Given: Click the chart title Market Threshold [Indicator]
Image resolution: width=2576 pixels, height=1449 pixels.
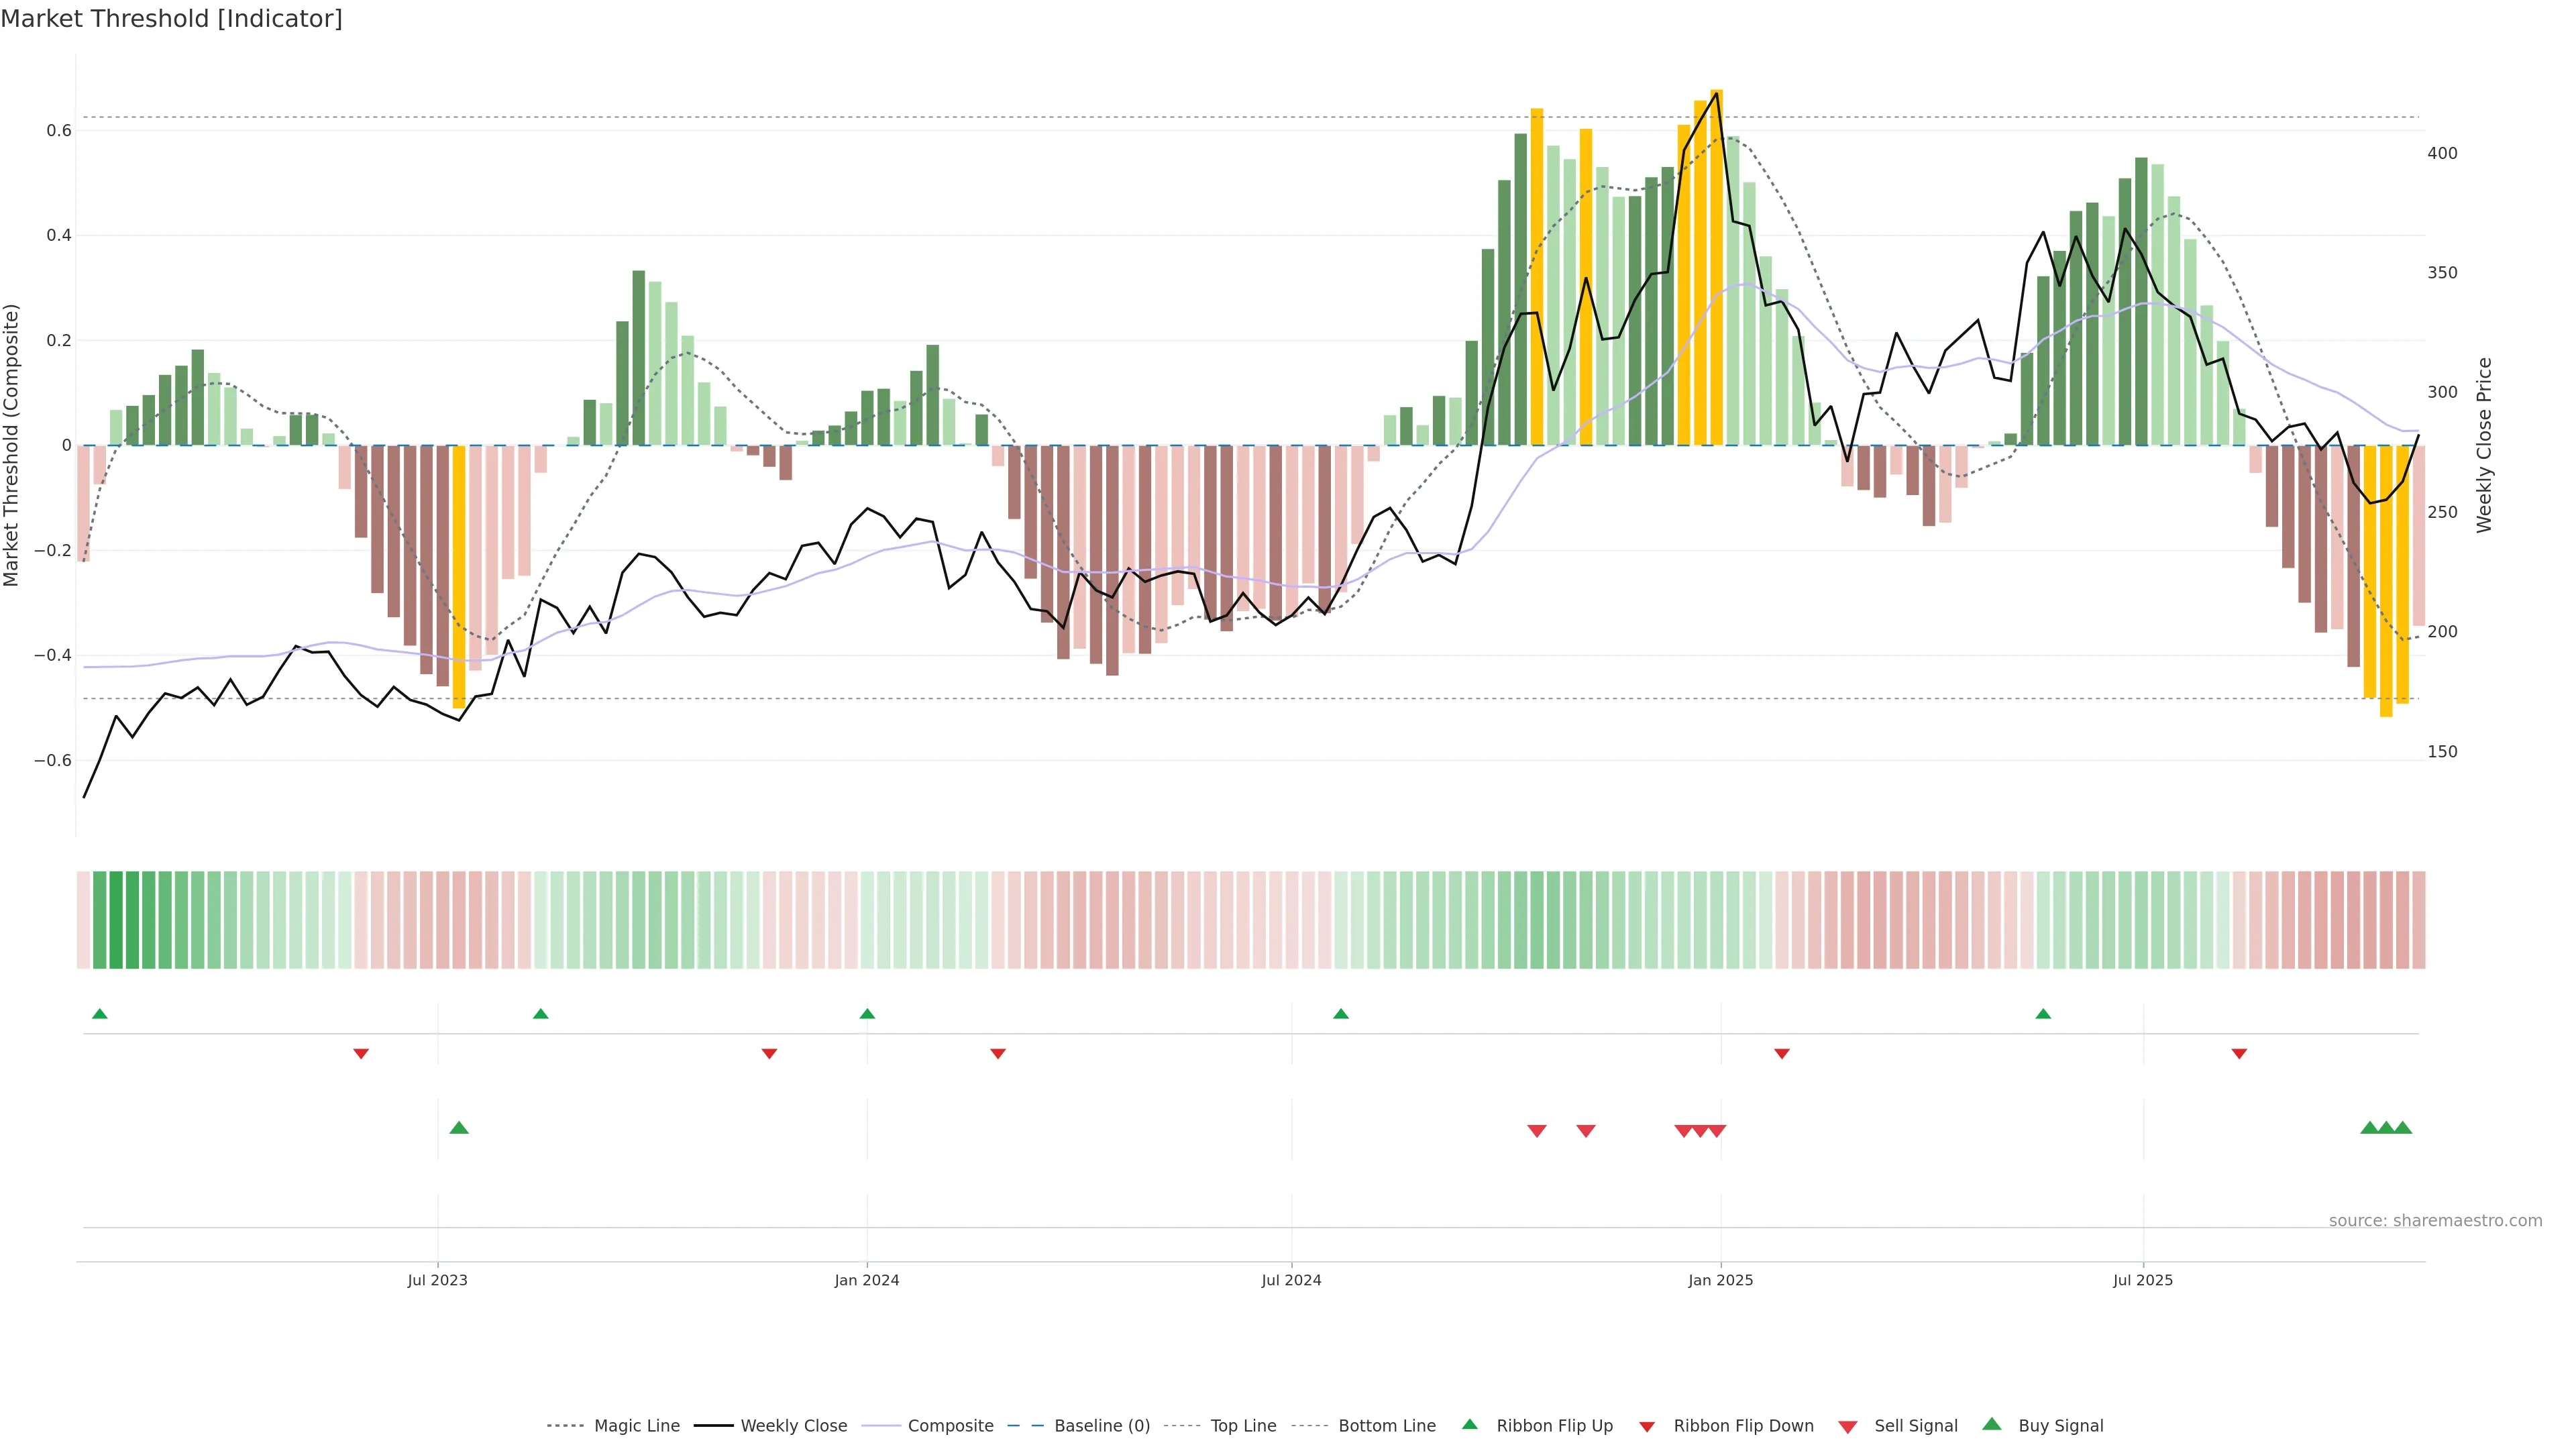Looking at the screenshot, I should click(171, 19).
